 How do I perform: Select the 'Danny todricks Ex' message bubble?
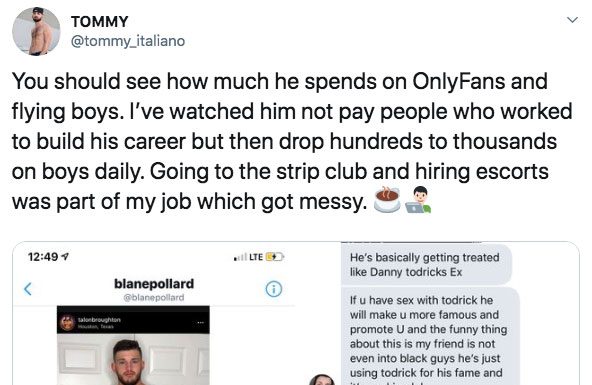426,265
